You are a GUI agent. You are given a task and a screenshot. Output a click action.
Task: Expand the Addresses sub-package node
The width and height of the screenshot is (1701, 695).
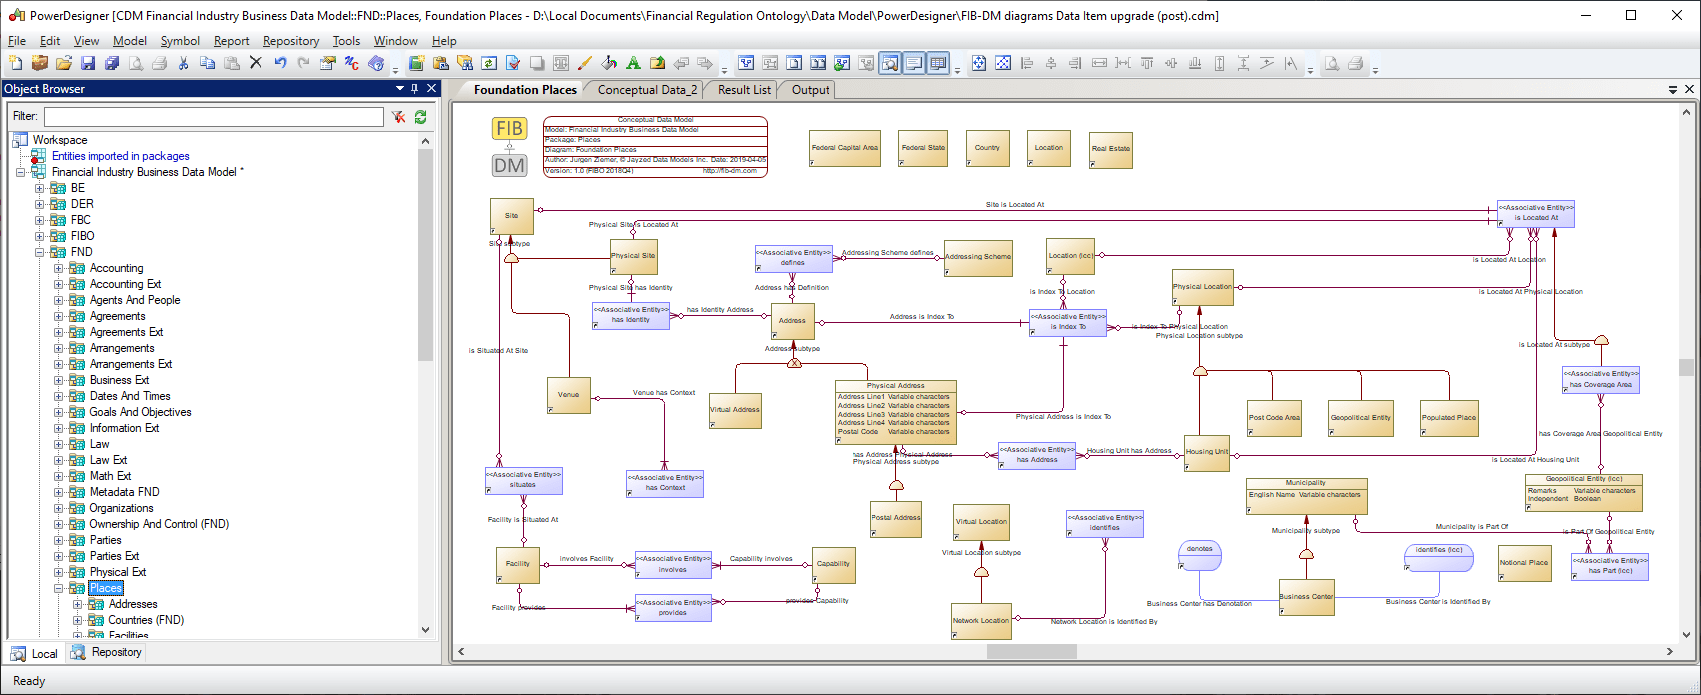pyautogui.click(x=77, y=604)
